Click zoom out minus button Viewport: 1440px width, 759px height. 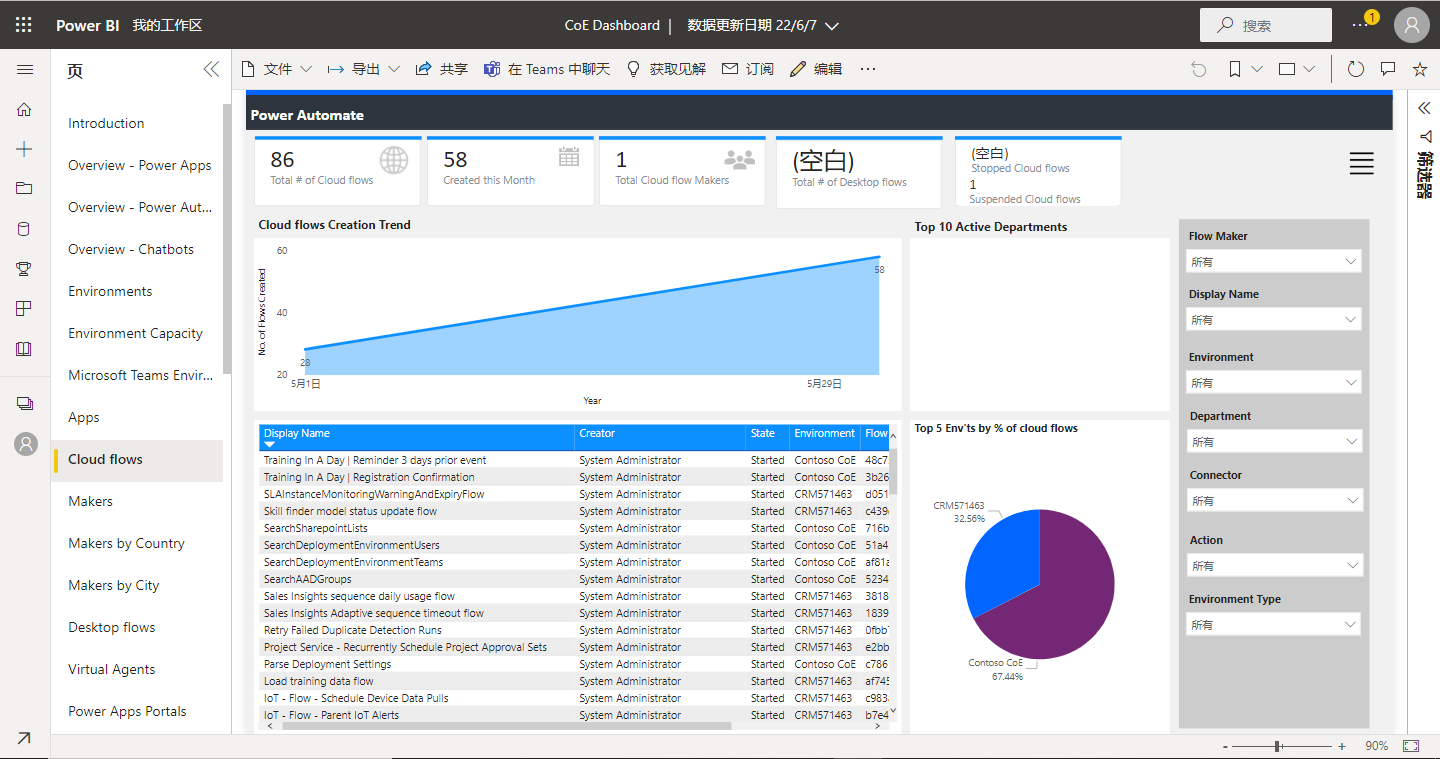tap(1225, 746)
